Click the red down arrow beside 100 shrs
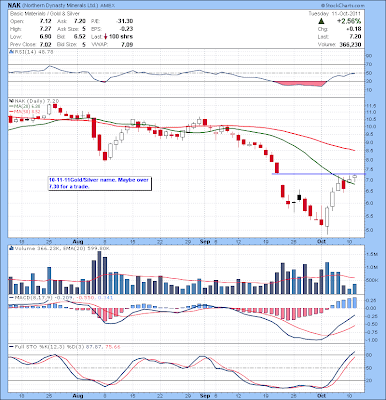386x400 pixels. tap(106, 37)
